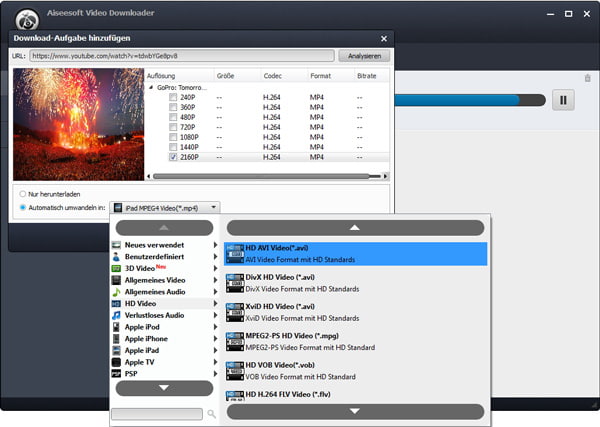Pause the download with the pause button

563,100
